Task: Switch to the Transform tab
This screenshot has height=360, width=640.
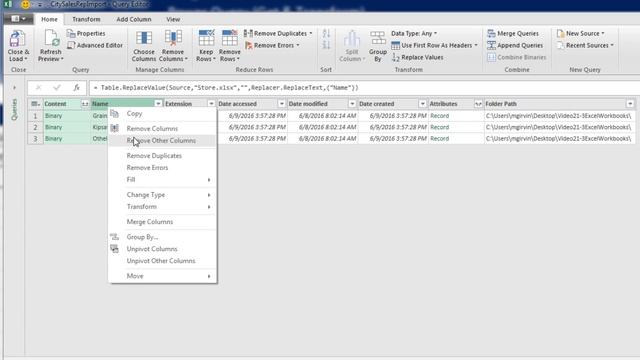Action: pos(86,19)
